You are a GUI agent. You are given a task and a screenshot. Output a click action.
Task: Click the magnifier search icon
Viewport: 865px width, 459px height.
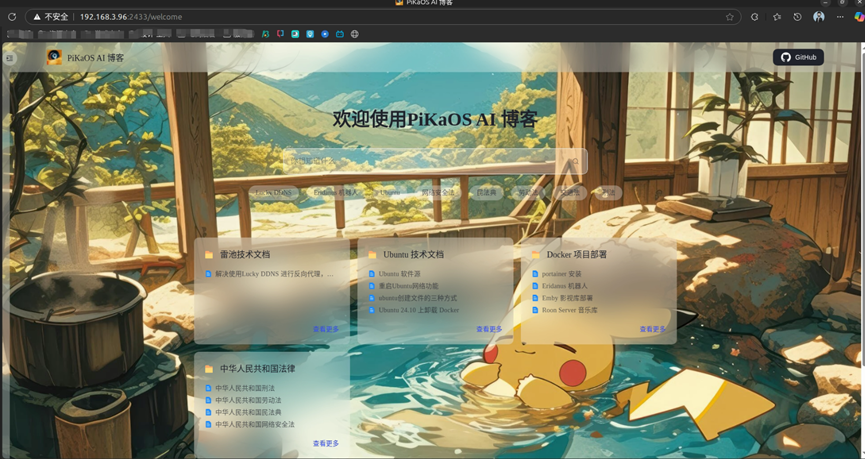click(x=575, y=161)
